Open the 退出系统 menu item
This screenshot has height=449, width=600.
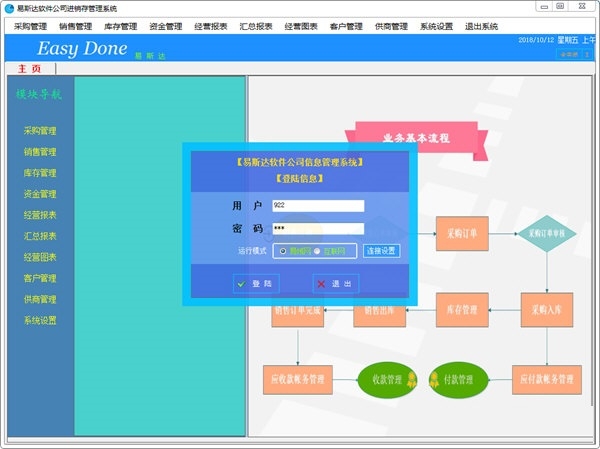coord(481,26)
